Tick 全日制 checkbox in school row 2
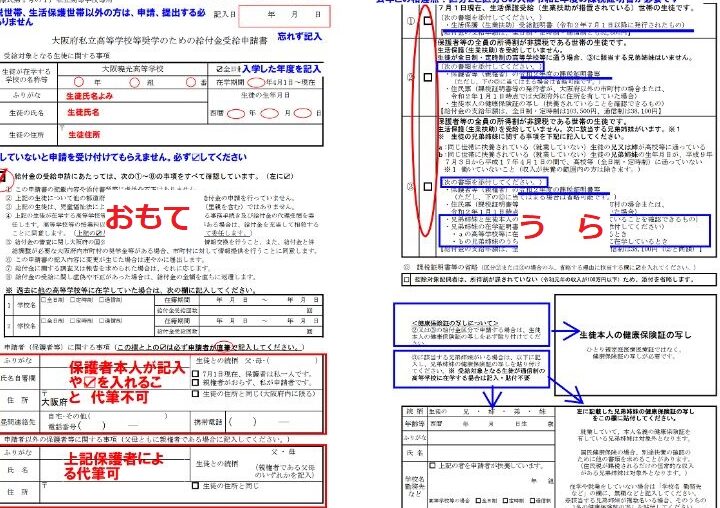The width and height of the screenshot is (720, 508). tap(44, 320)
